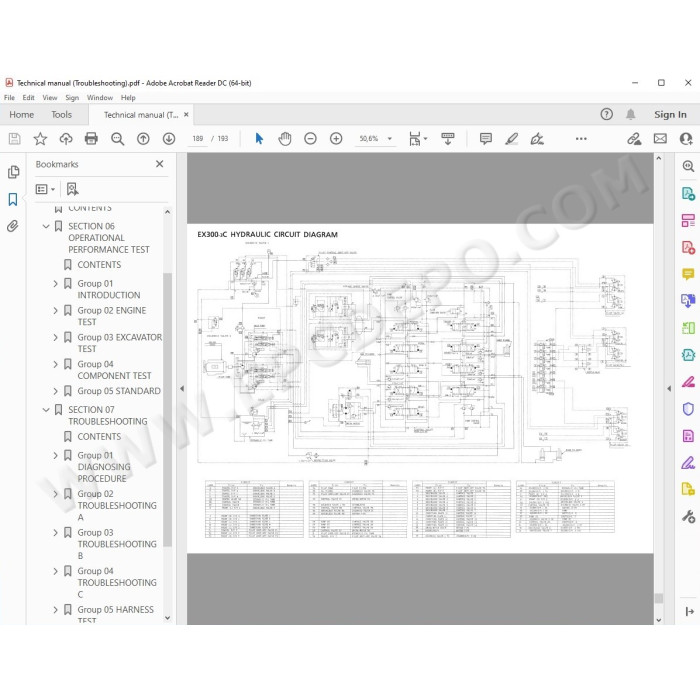Expand Group 03 TROUBLESHOOTING B bookmark
700x700 pixels.
(x=55, y=533)
